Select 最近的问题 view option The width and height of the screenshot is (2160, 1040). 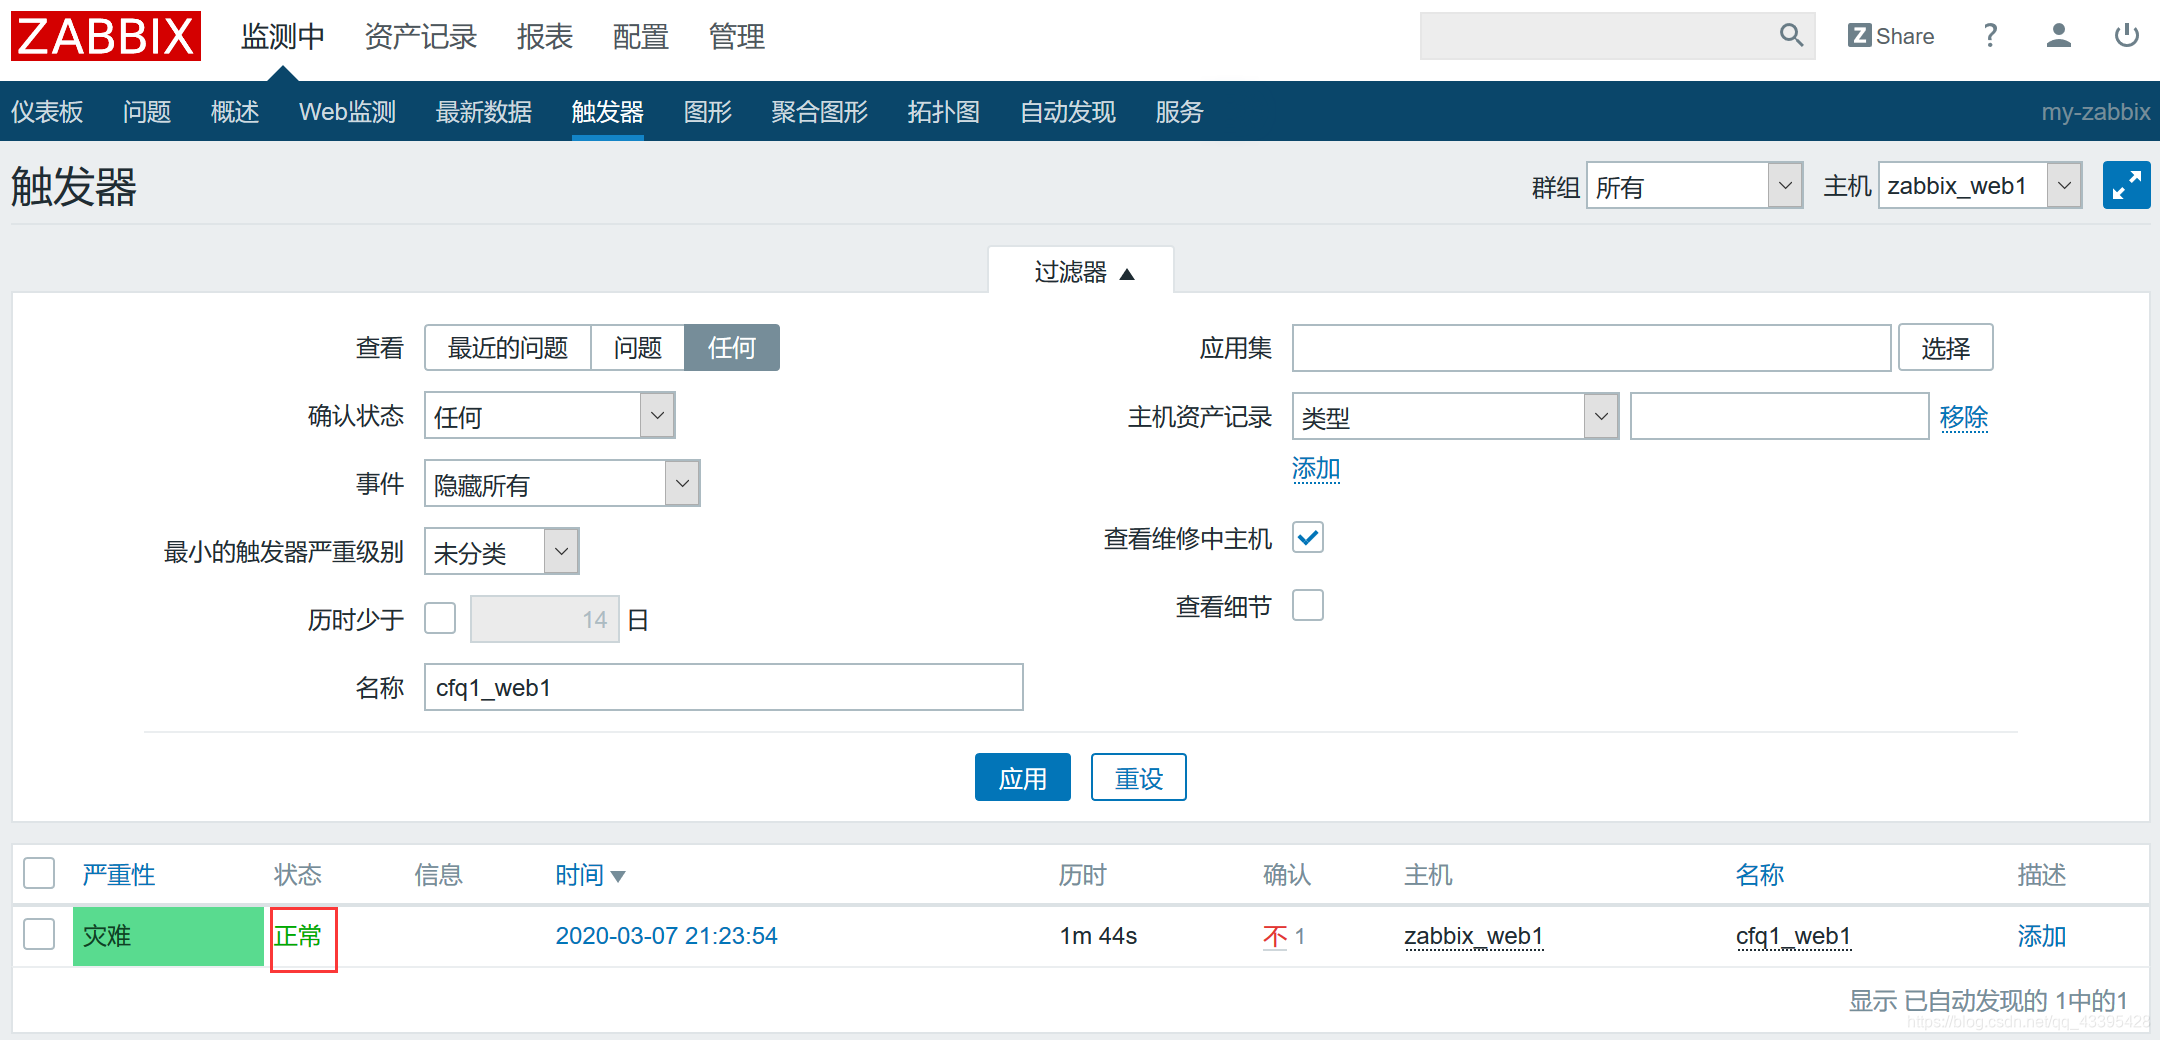pyautogui.click(x=508, y=348)
